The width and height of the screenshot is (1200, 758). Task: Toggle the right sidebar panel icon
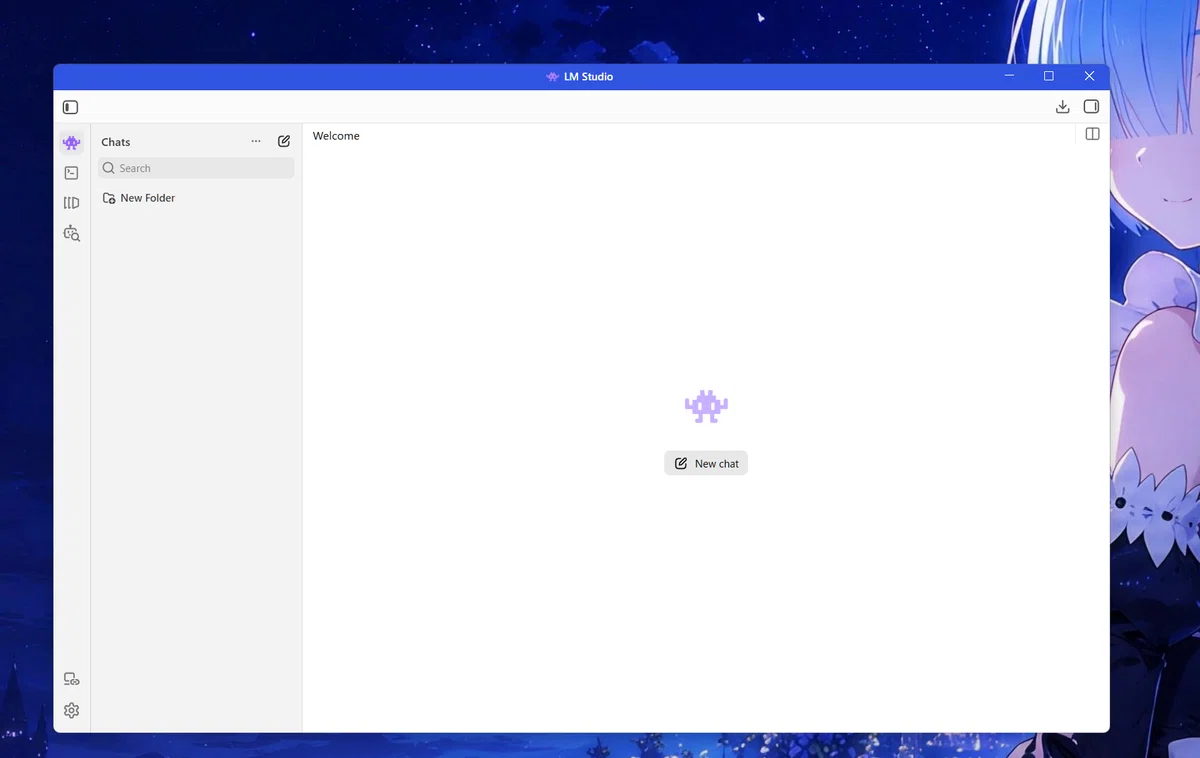tap(1091, 107)
